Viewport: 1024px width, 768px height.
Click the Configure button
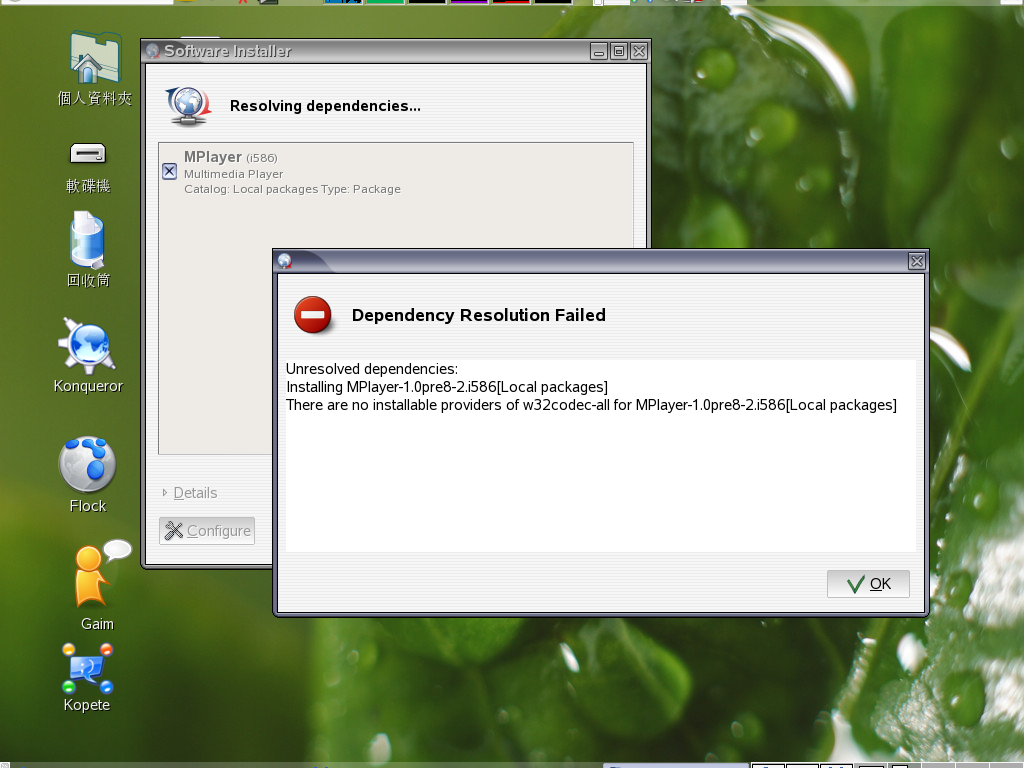[x=207, y=530]
